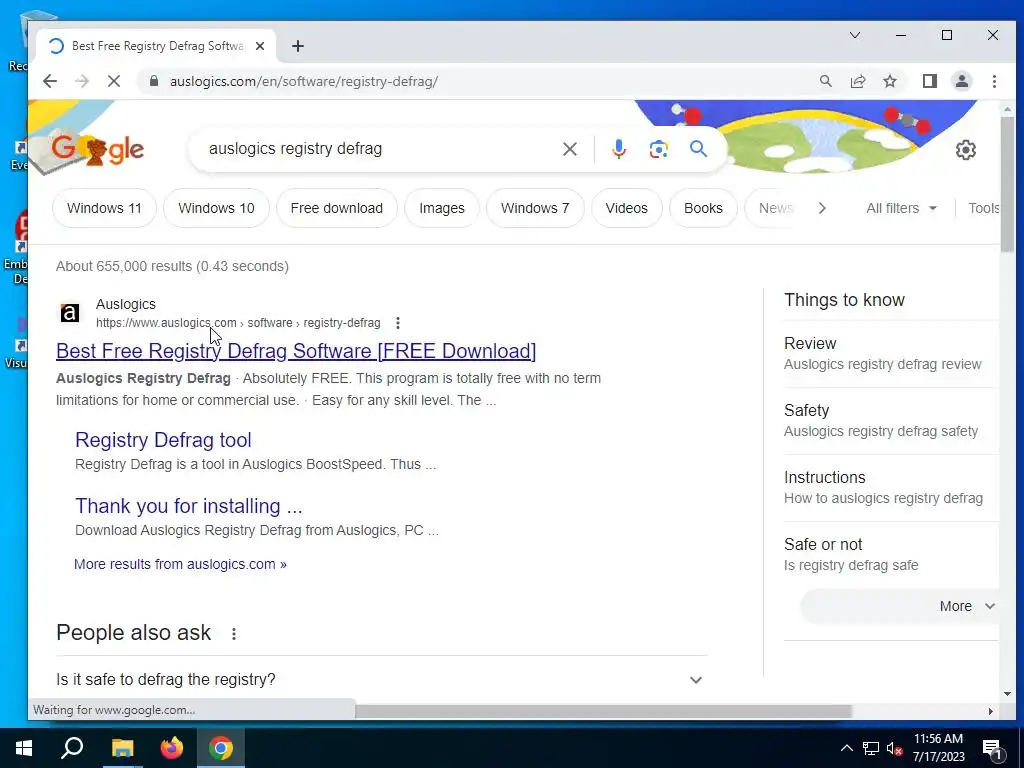Viewport: 1024px width, 768px height.
Task: Show hidden system tray icons
Action: tap(846, 748)
